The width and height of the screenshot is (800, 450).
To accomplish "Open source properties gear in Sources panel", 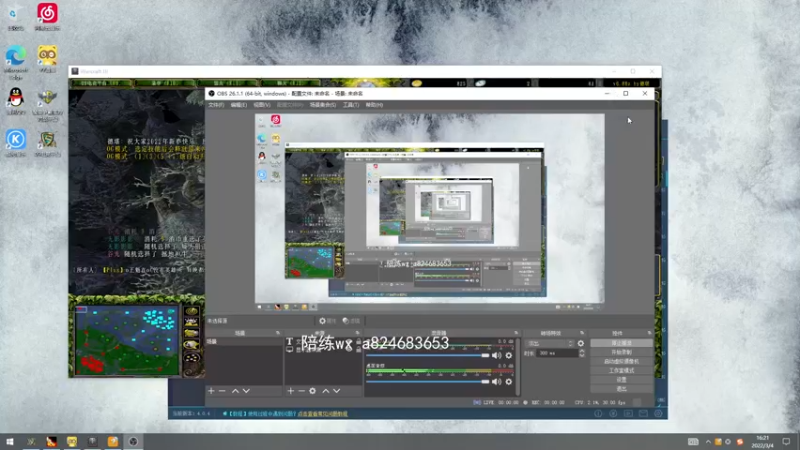I will (312, 391).
